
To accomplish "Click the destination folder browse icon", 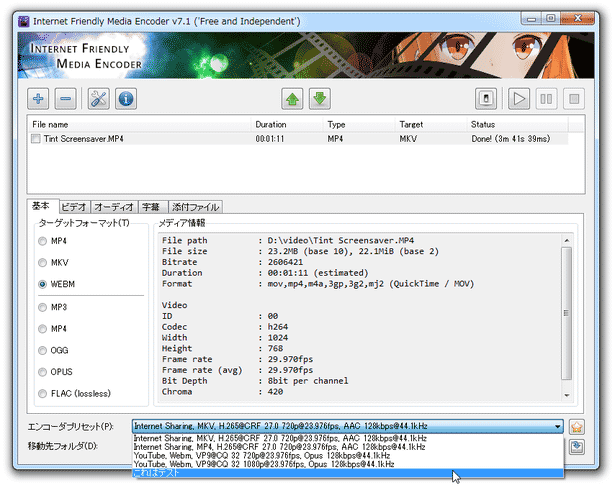I will coord(577,447).
